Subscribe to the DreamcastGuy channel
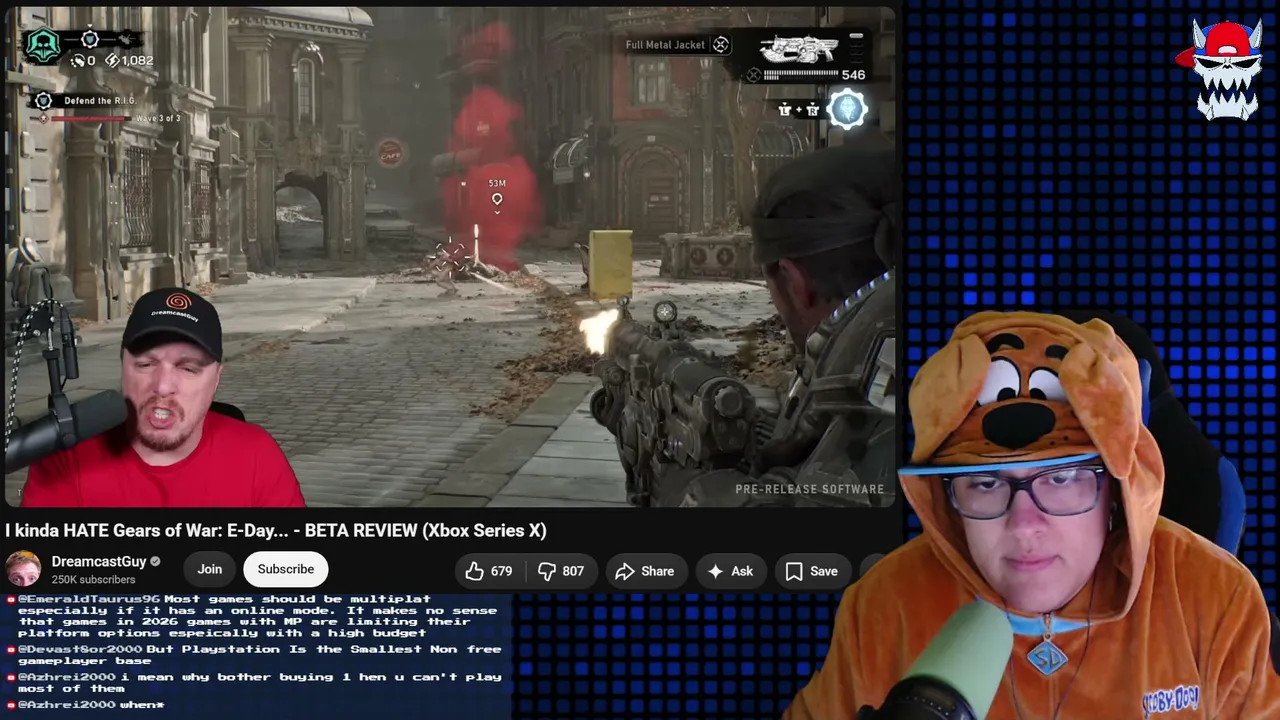 click(x=286, y=569)
